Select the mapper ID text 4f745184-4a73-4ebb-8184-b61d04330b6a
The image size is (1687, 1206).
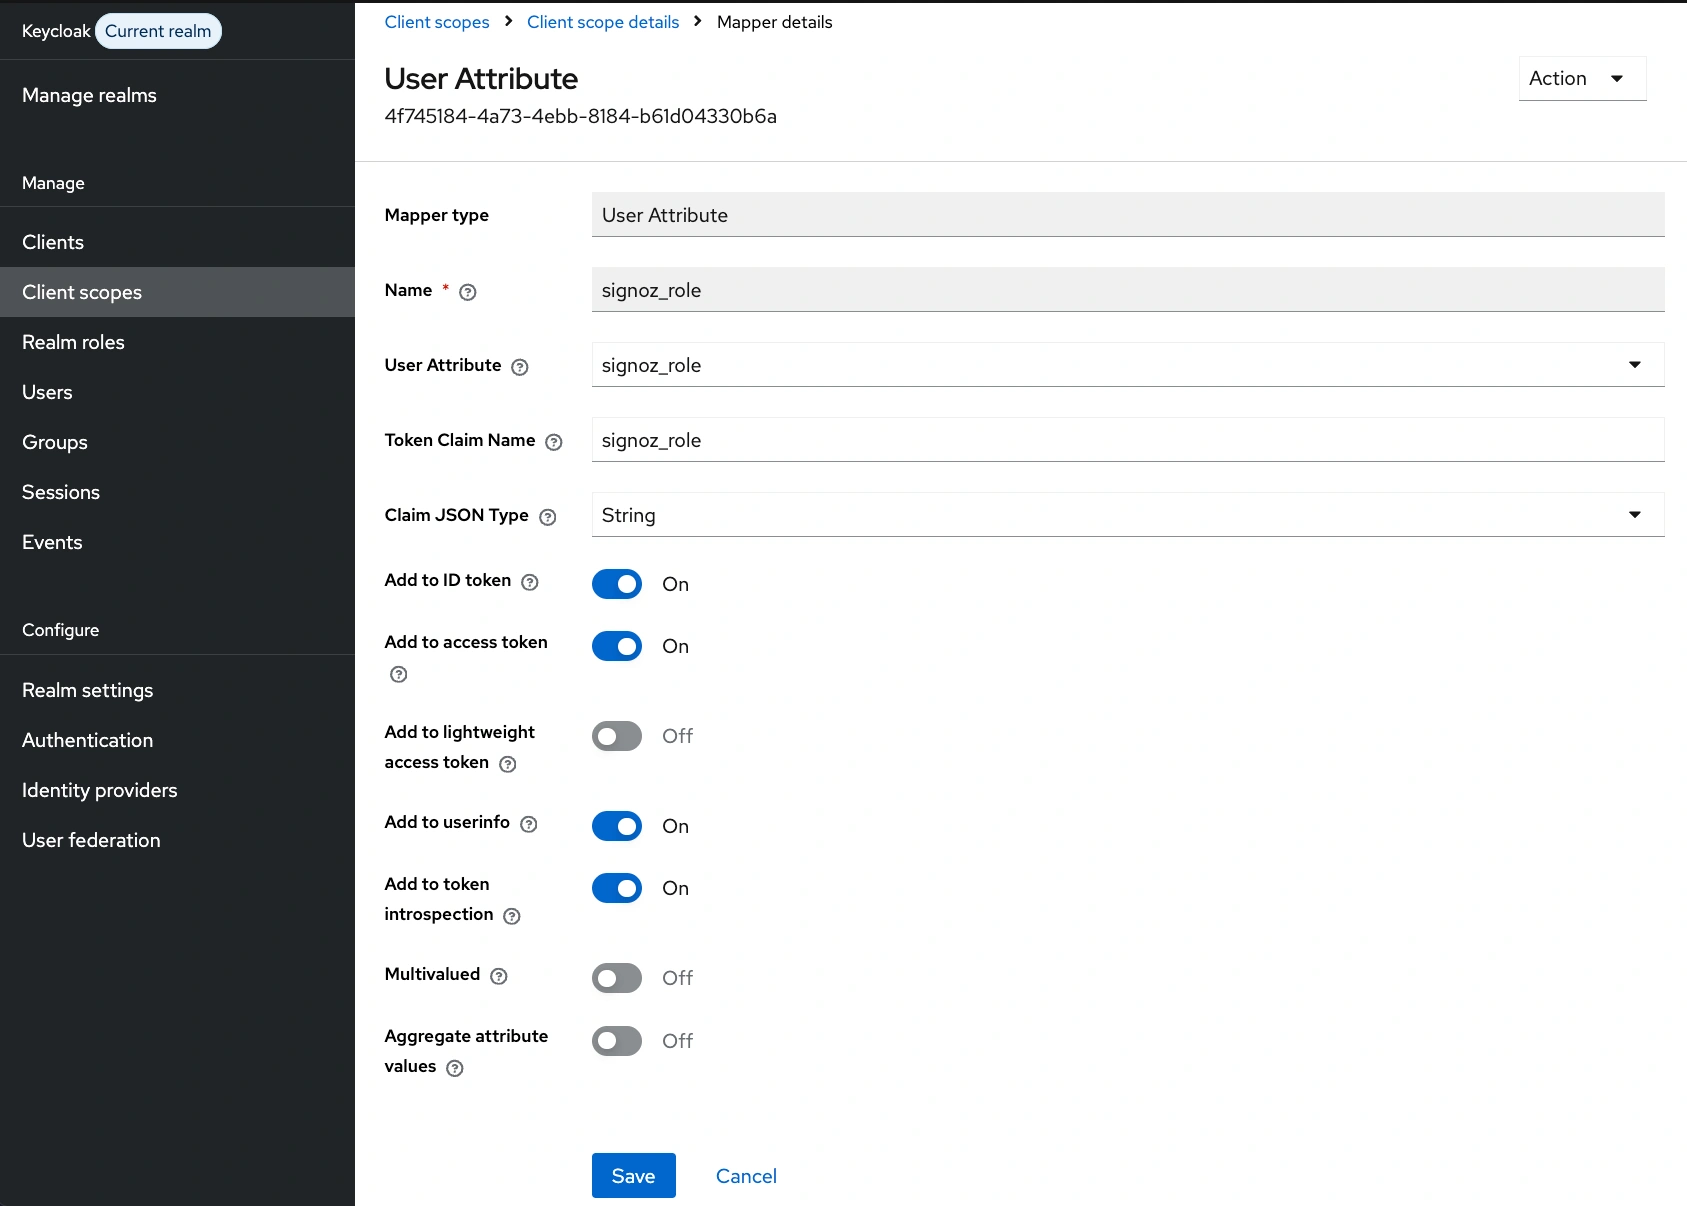tap(581, 116)
